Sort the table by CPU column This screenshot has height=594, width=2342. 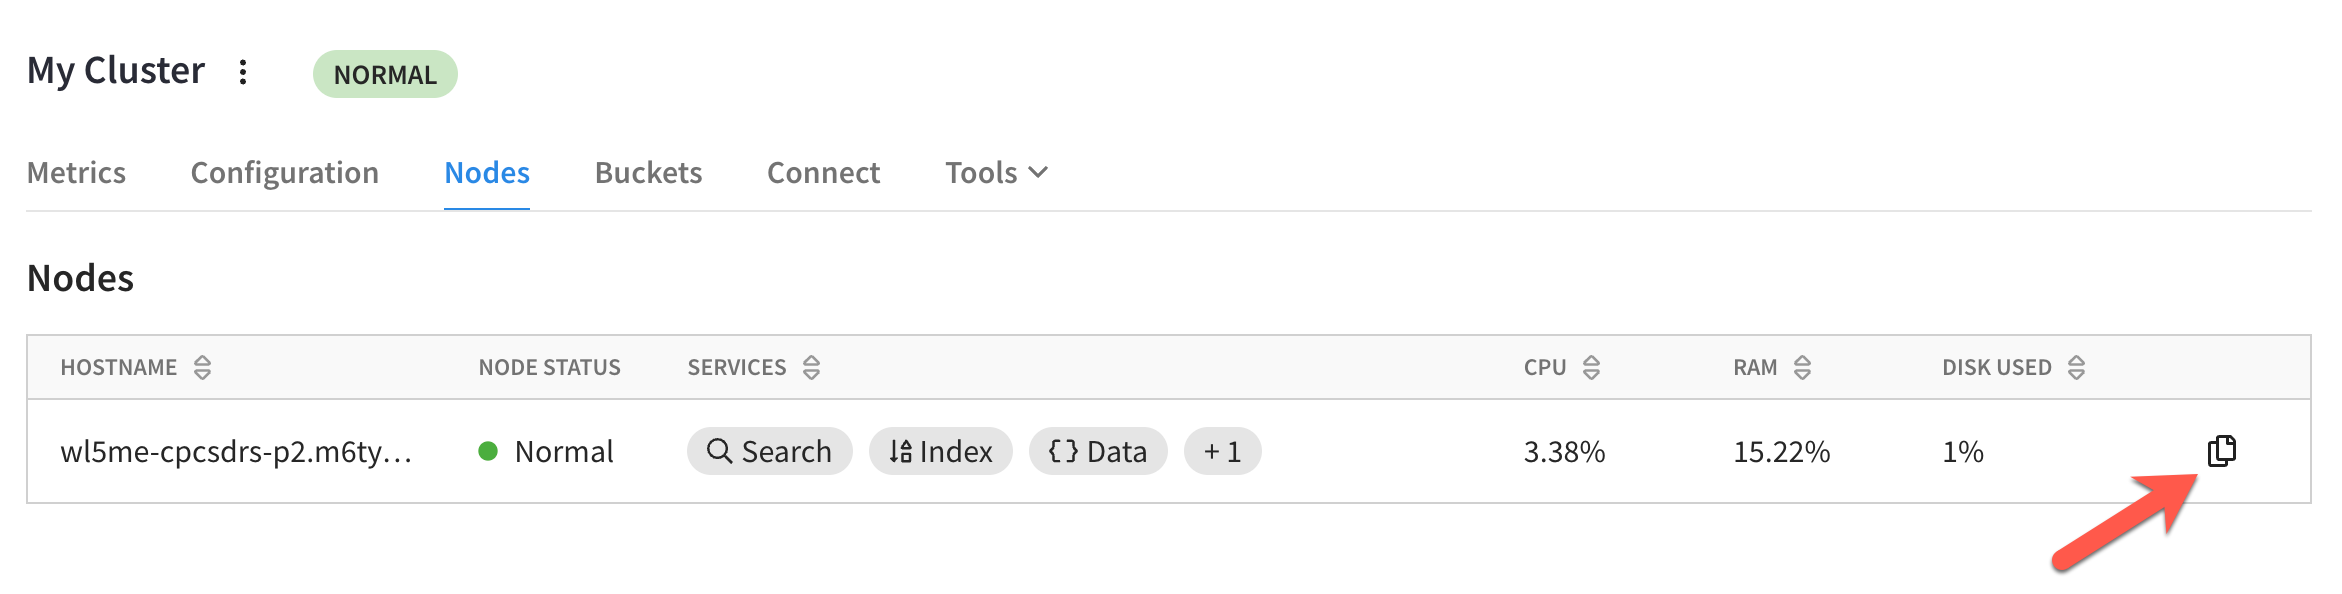1592,367
